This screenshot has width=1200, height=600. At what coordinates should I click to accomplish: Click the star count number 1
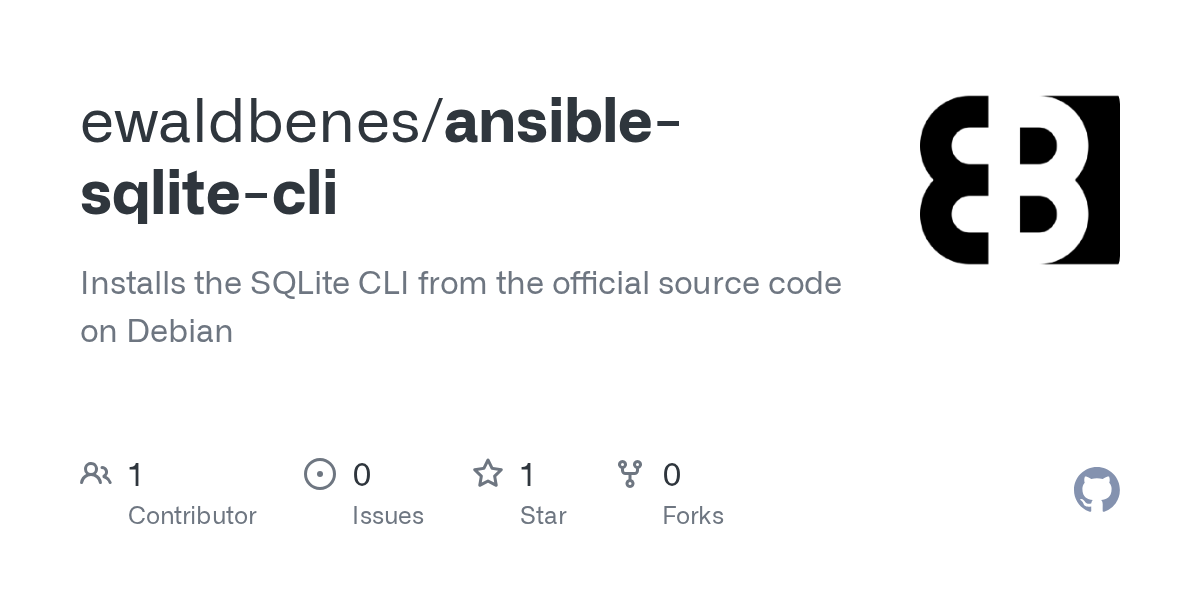(528, 475)
